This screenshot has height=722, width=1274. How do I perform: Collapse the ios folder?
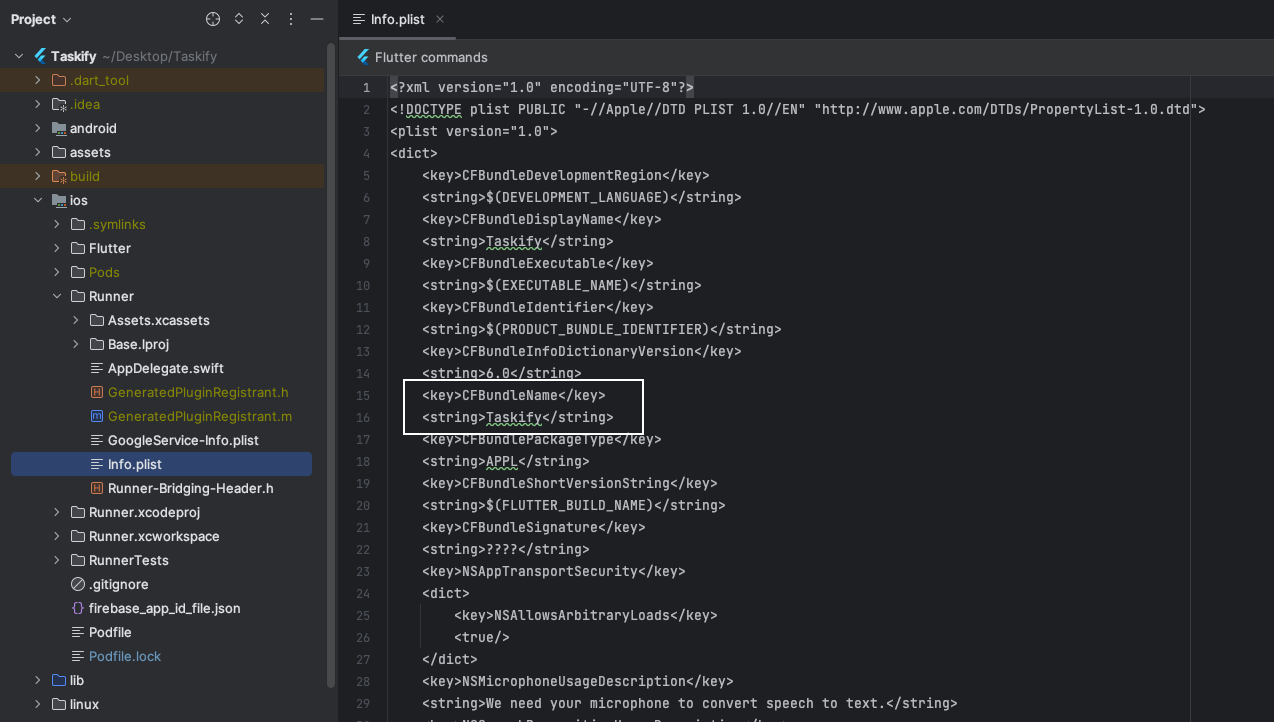[38, 200]
